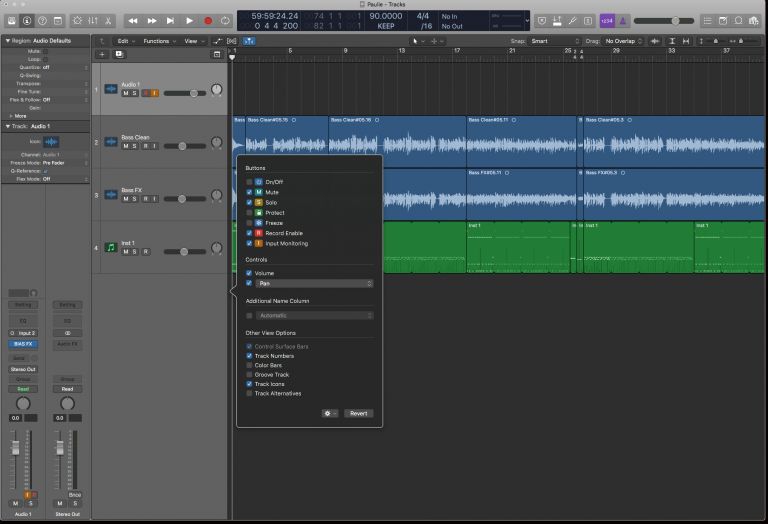Uncheck Record Enable checkbox

click(249, 233)
